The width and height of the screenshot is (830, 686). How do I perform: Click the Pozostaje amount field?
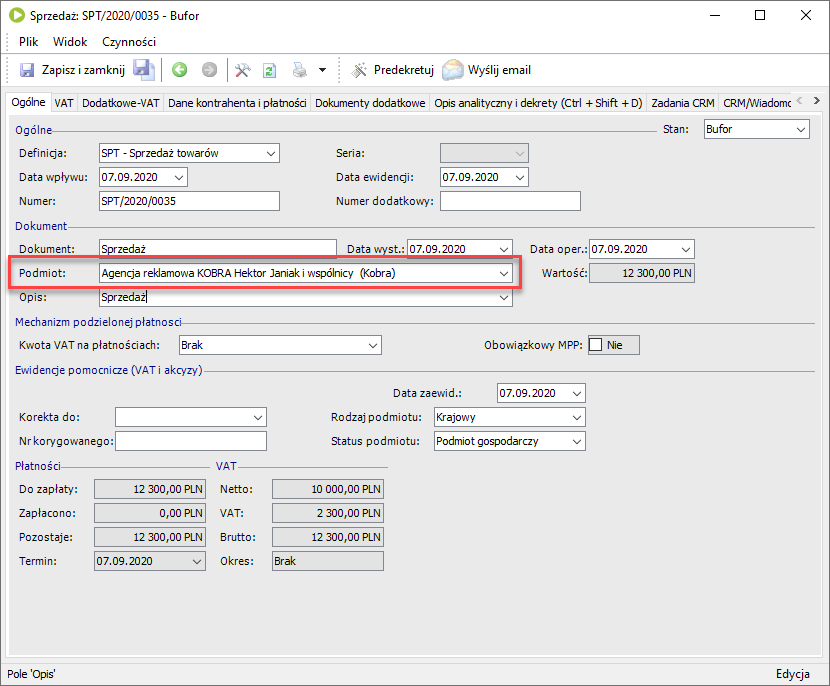point(150,537)
